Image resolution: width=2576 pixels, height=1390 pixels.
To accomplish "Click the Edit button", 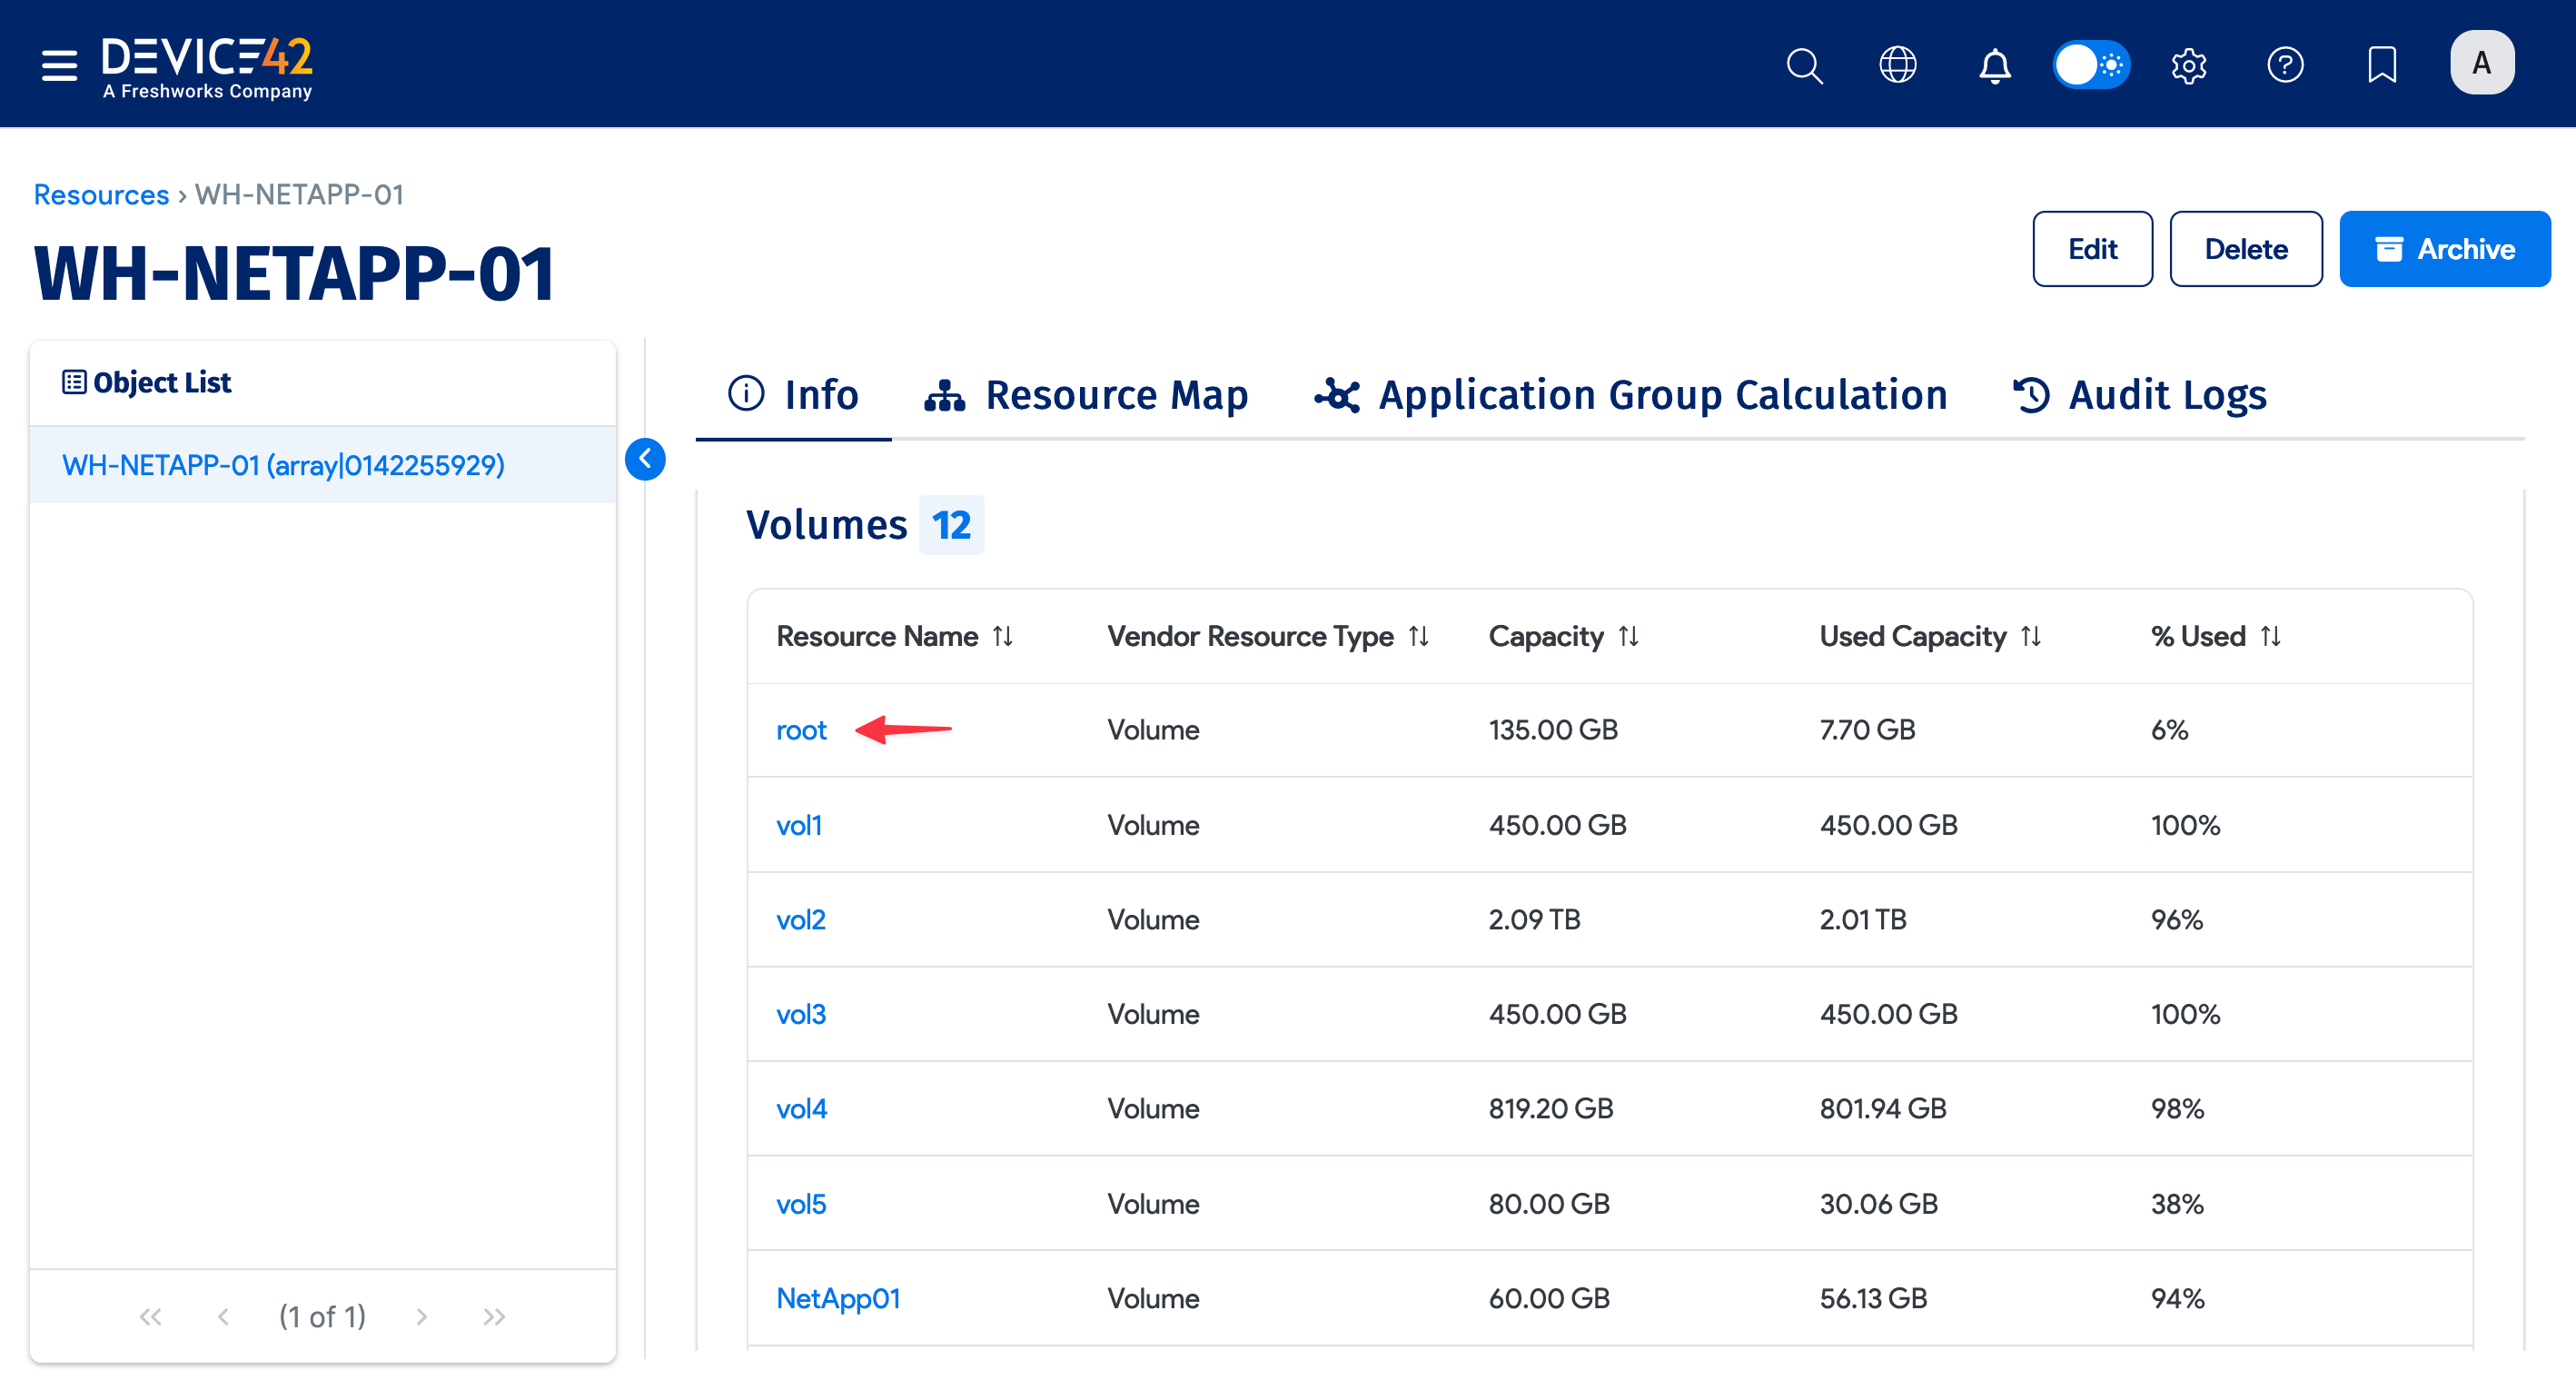I will (2092, 249).
